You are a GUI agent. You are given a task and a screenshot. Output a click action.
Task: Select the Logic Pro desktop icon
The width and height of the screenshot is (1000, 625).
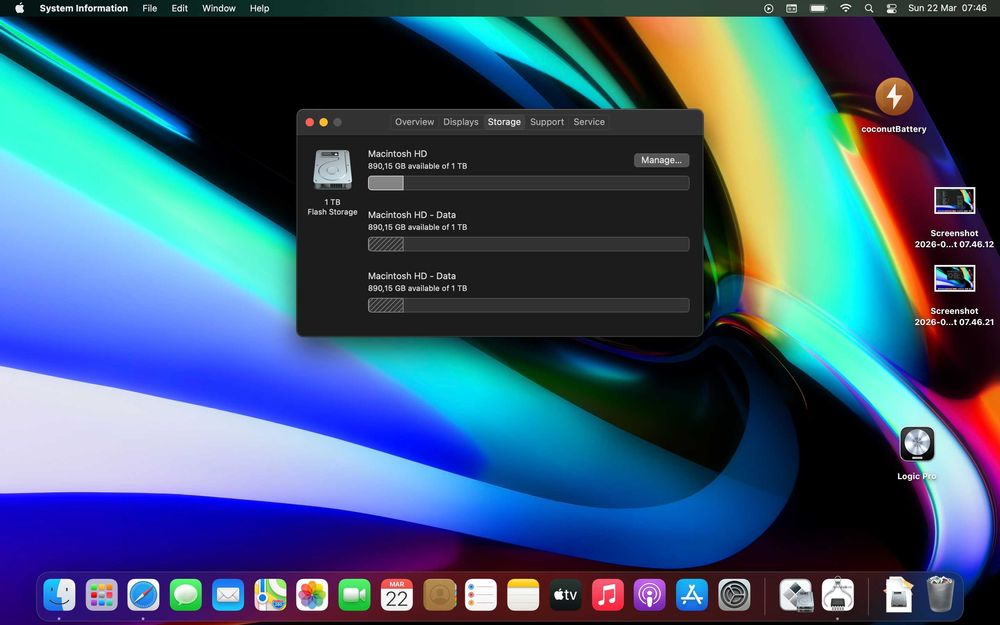[x=917, y=444]
